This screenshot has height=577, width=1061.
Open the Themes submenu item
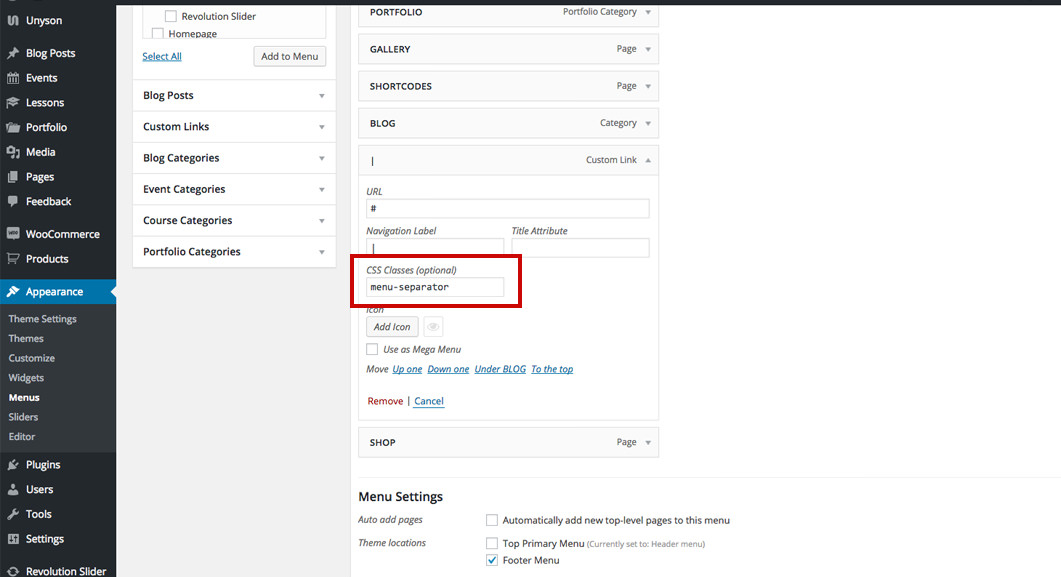pos(26,338)
